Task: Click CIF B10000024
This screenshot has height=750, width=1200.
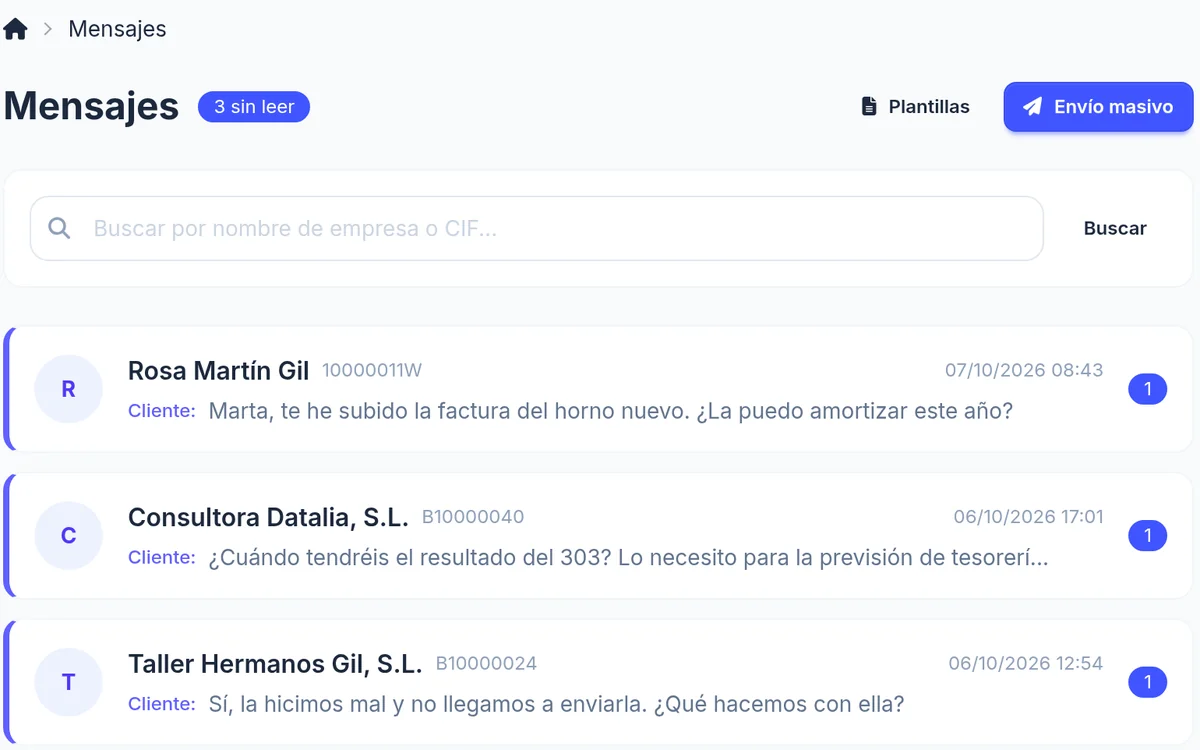Action: click(486, 664)
